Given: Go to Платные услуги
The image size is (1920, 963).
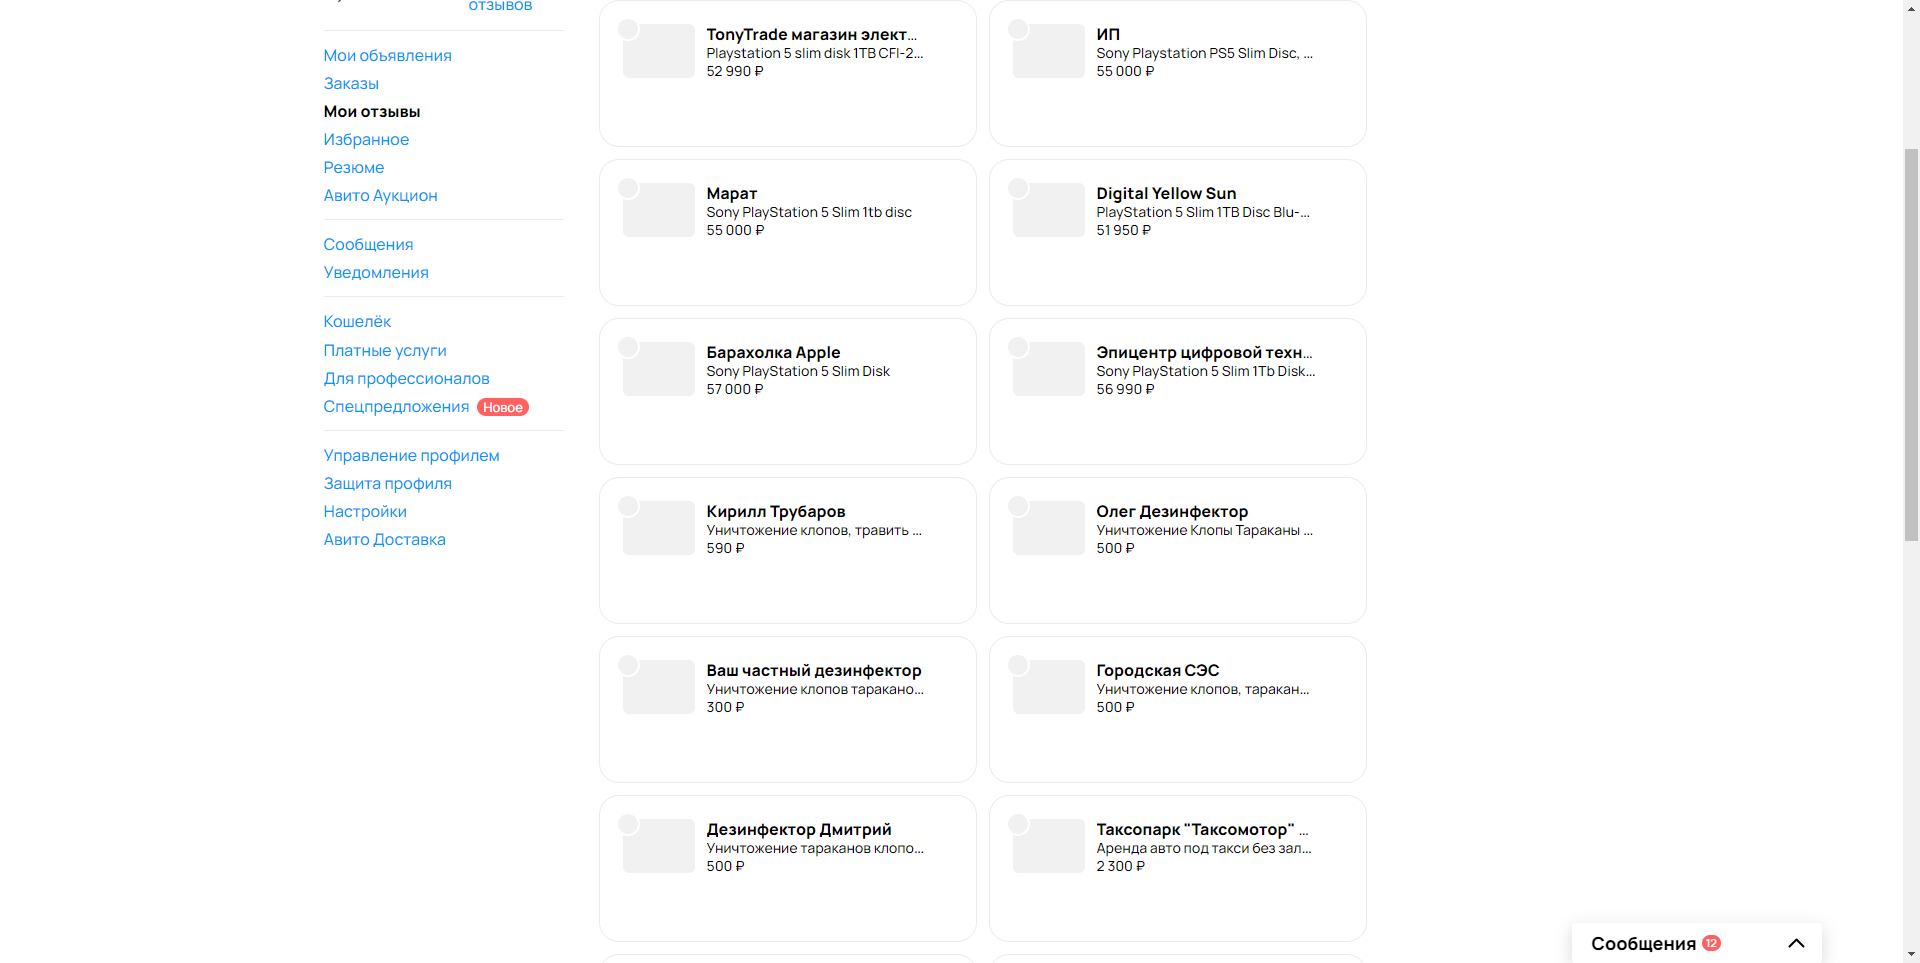Looking at the screenshot, I should tap(385, 351).
